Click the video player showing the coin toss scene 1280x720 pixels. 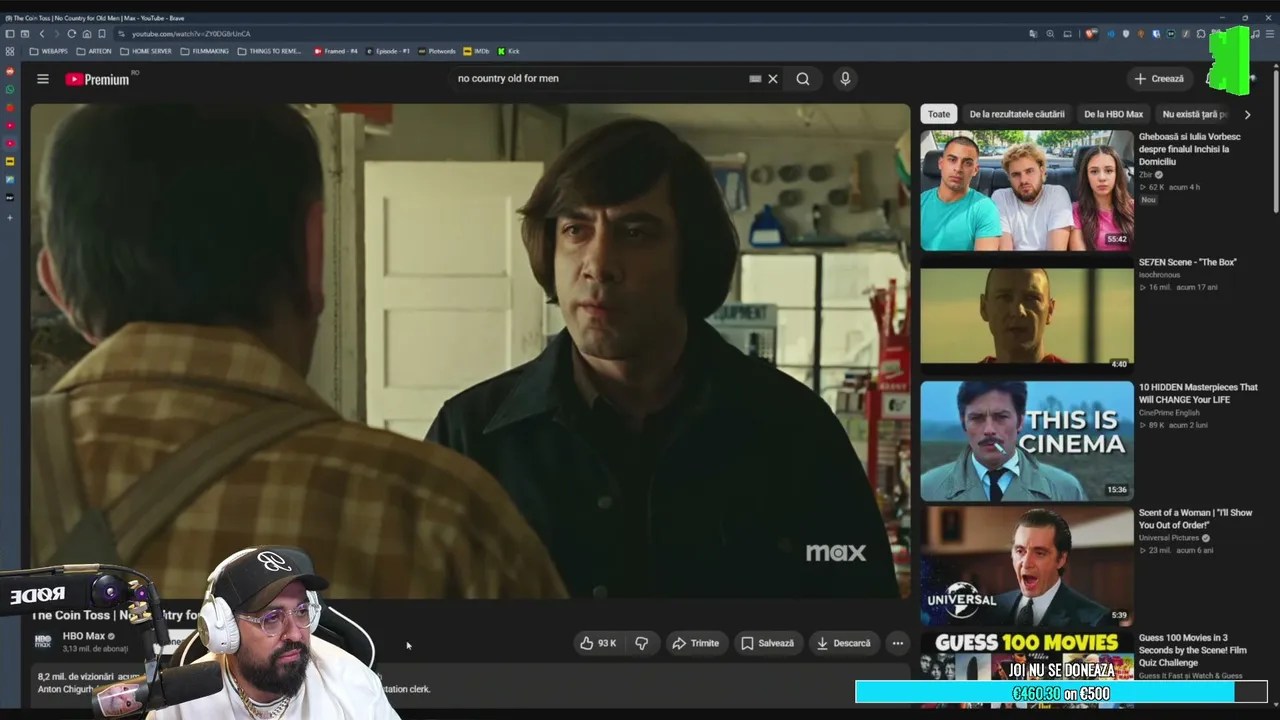(x=470, y=350)
